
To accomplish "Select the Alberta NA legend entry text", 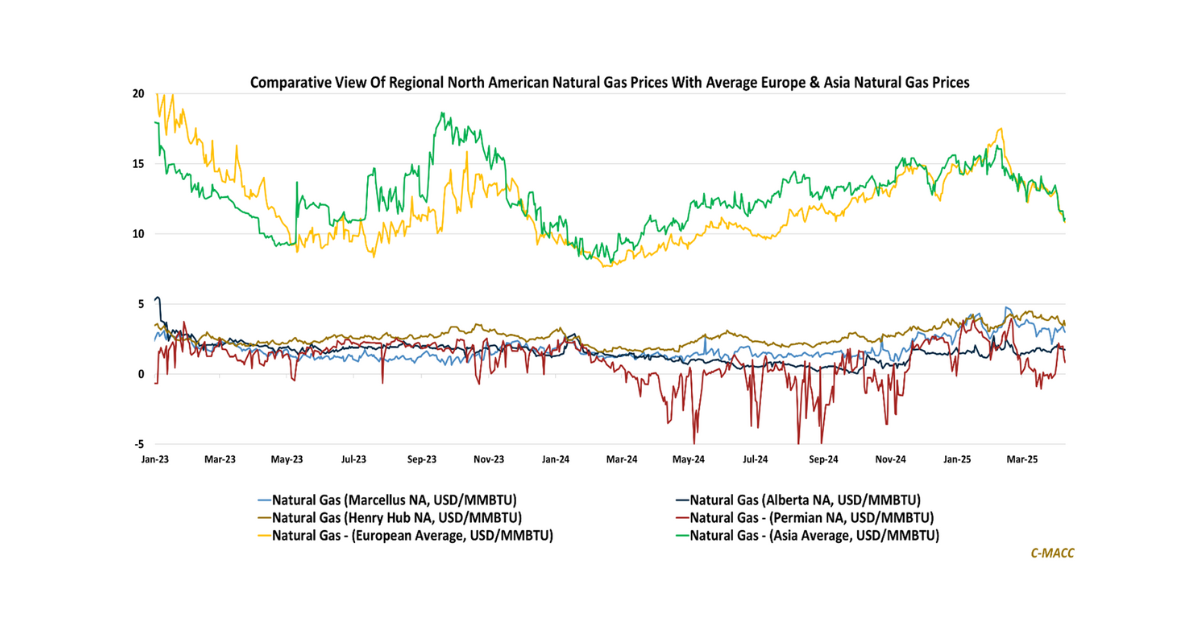I will (x=805, y=499).
